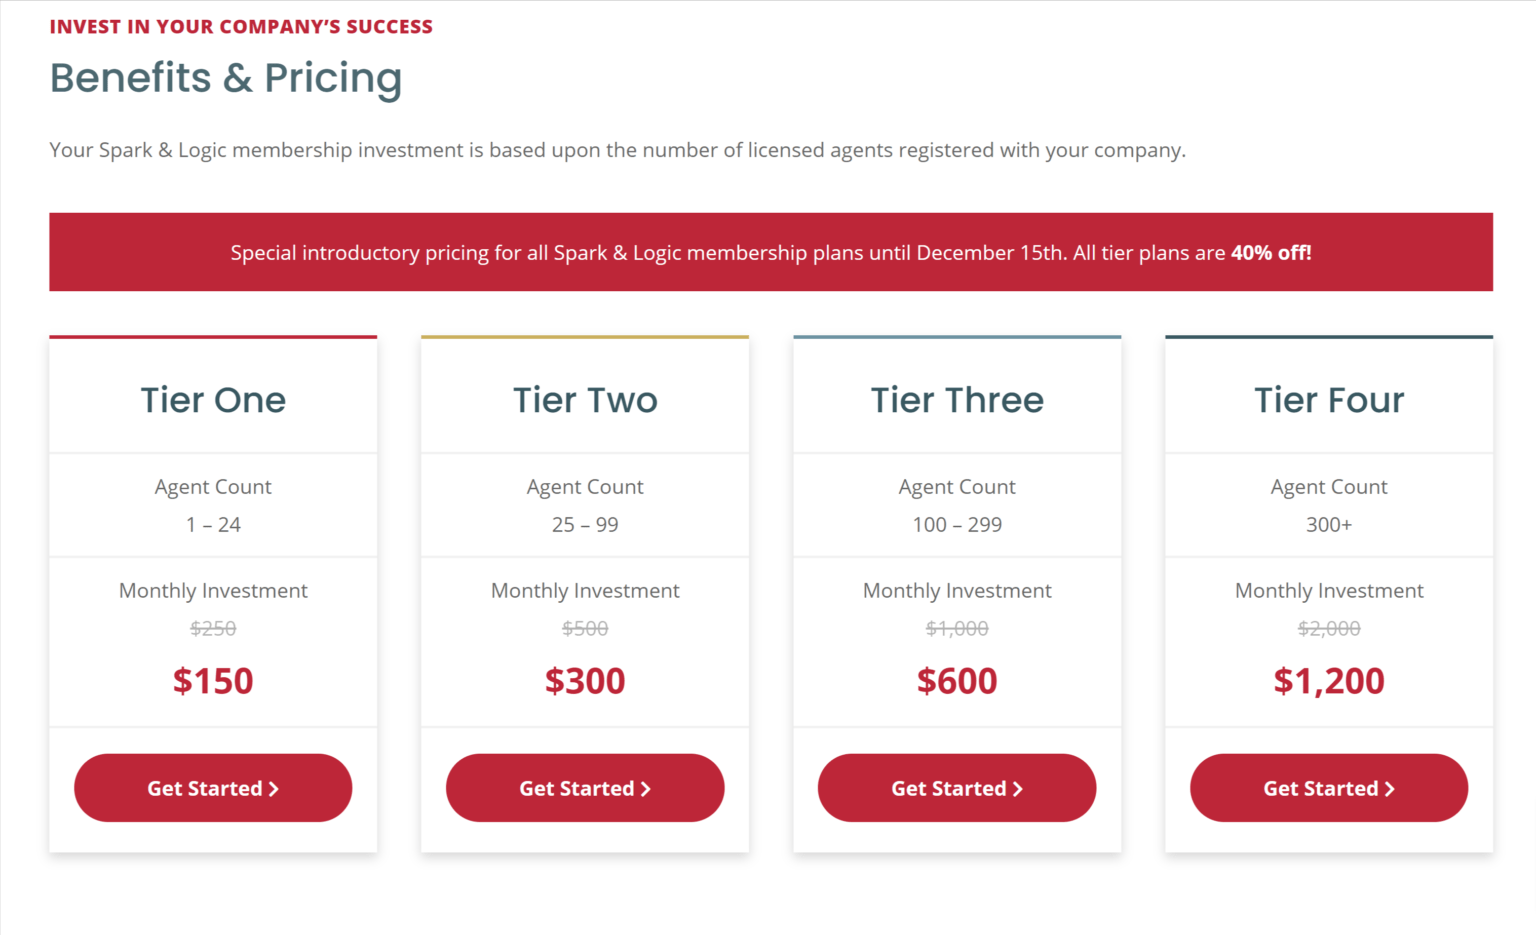Click the $1,200 discounted price
This screenshot has width=1536, height=935.
click(x=1329, y=680)
